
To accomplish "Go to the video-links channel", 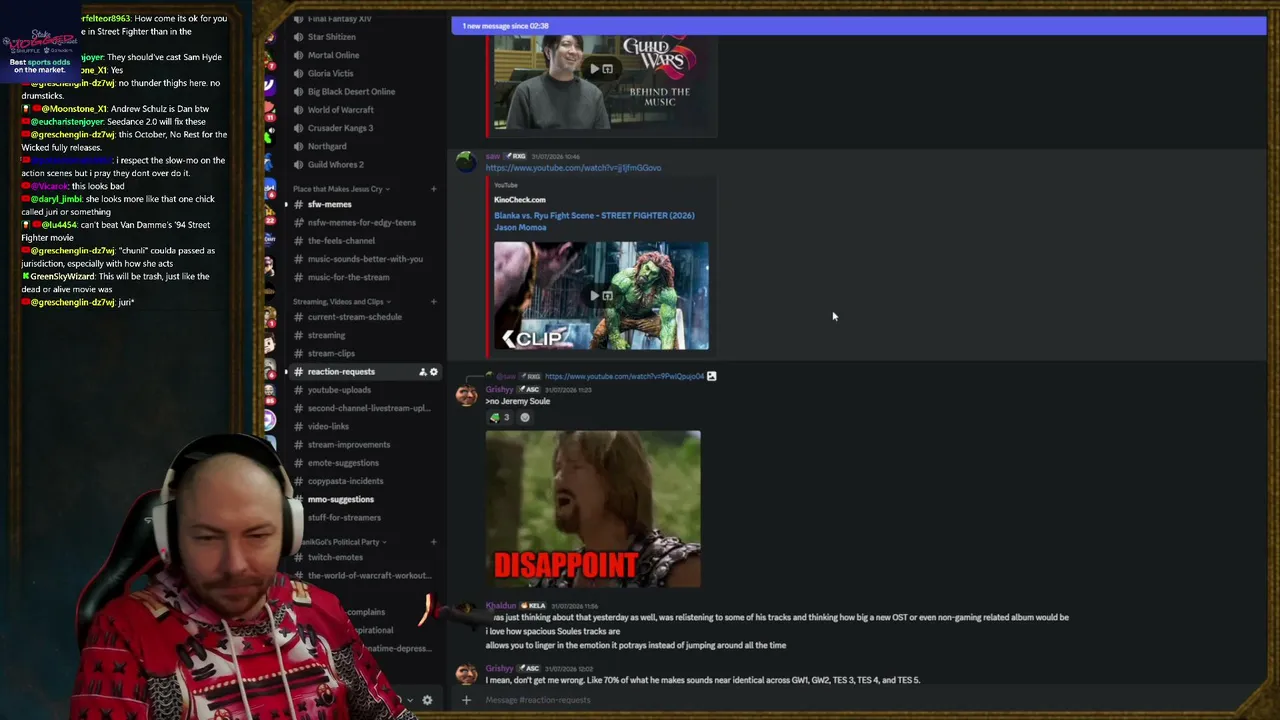I will [x=328, y=427].
